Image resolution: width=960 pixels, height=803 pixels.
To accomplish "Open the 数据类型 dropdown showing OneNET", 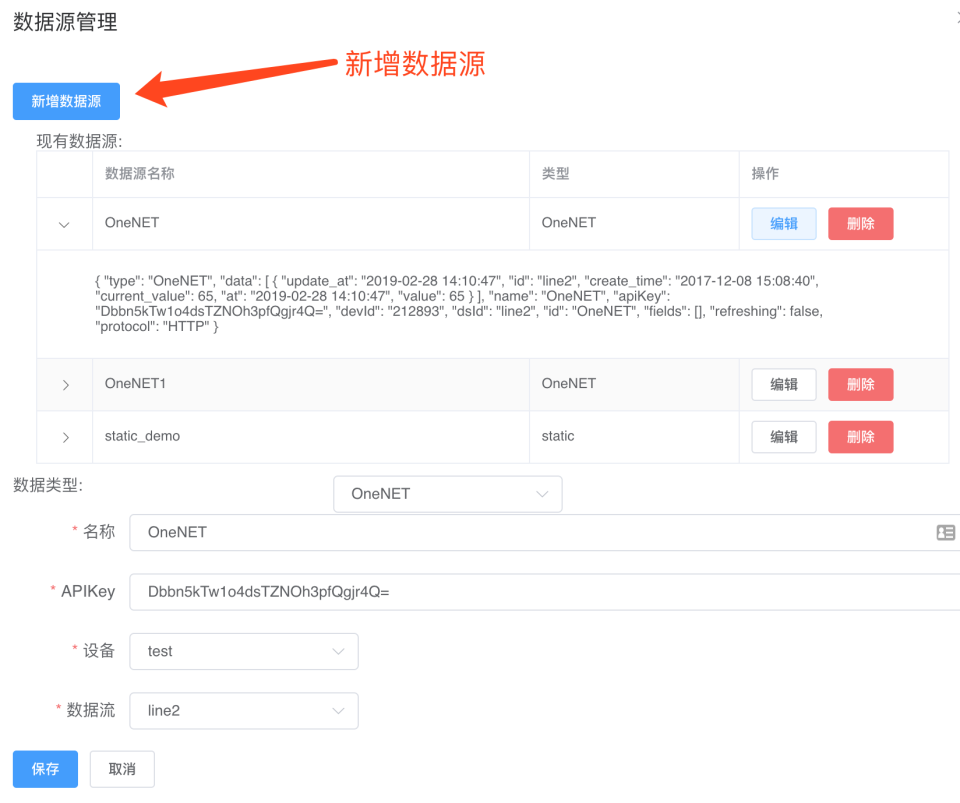I will (448, 494).
